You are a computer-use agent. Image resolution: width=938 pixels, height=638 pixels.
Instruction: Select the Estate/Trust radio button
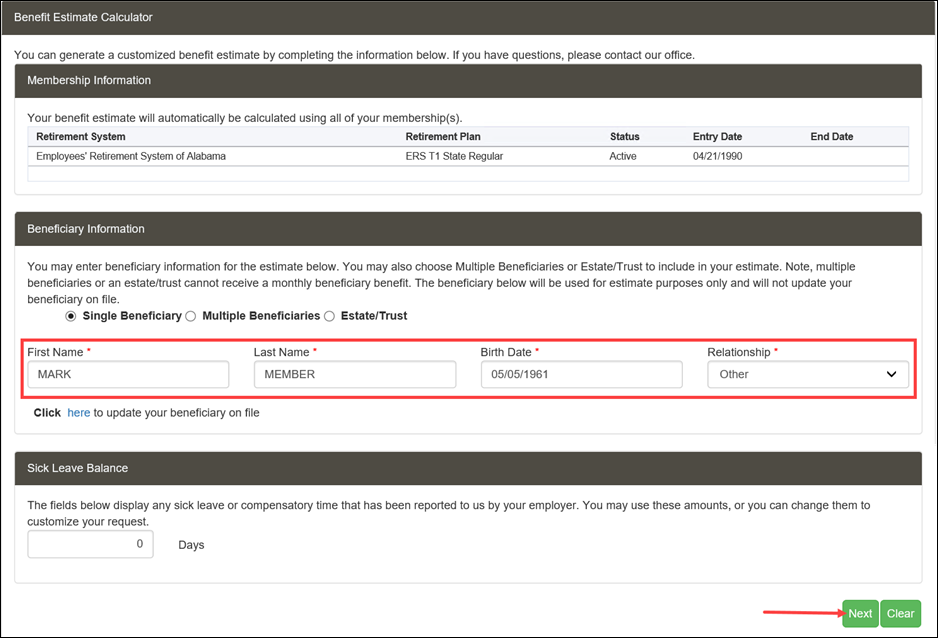pos(329,316)
